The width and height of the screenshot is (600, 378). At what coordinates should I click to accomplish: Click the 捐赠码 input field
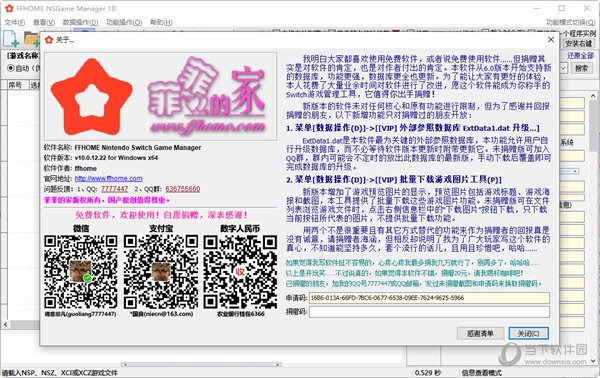point(429,312)
